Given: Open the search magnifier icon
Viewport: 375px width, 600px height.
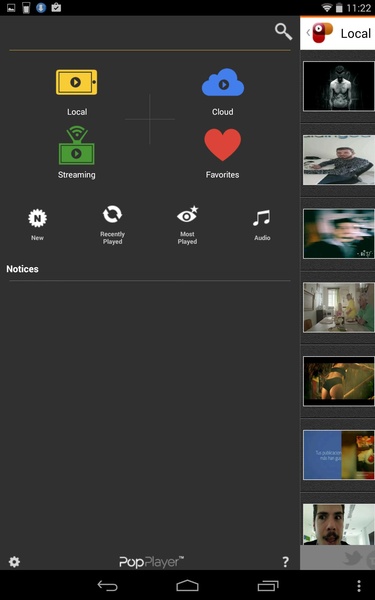Looking at the screenshot, I should (x=284, y=31).
